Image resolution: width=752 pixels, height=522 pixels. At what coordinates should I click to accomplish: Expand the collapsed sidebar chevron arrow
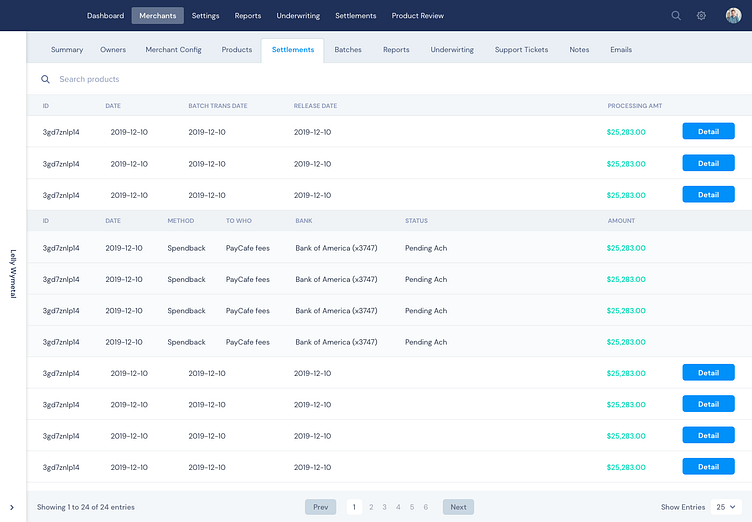click(12, 508)
